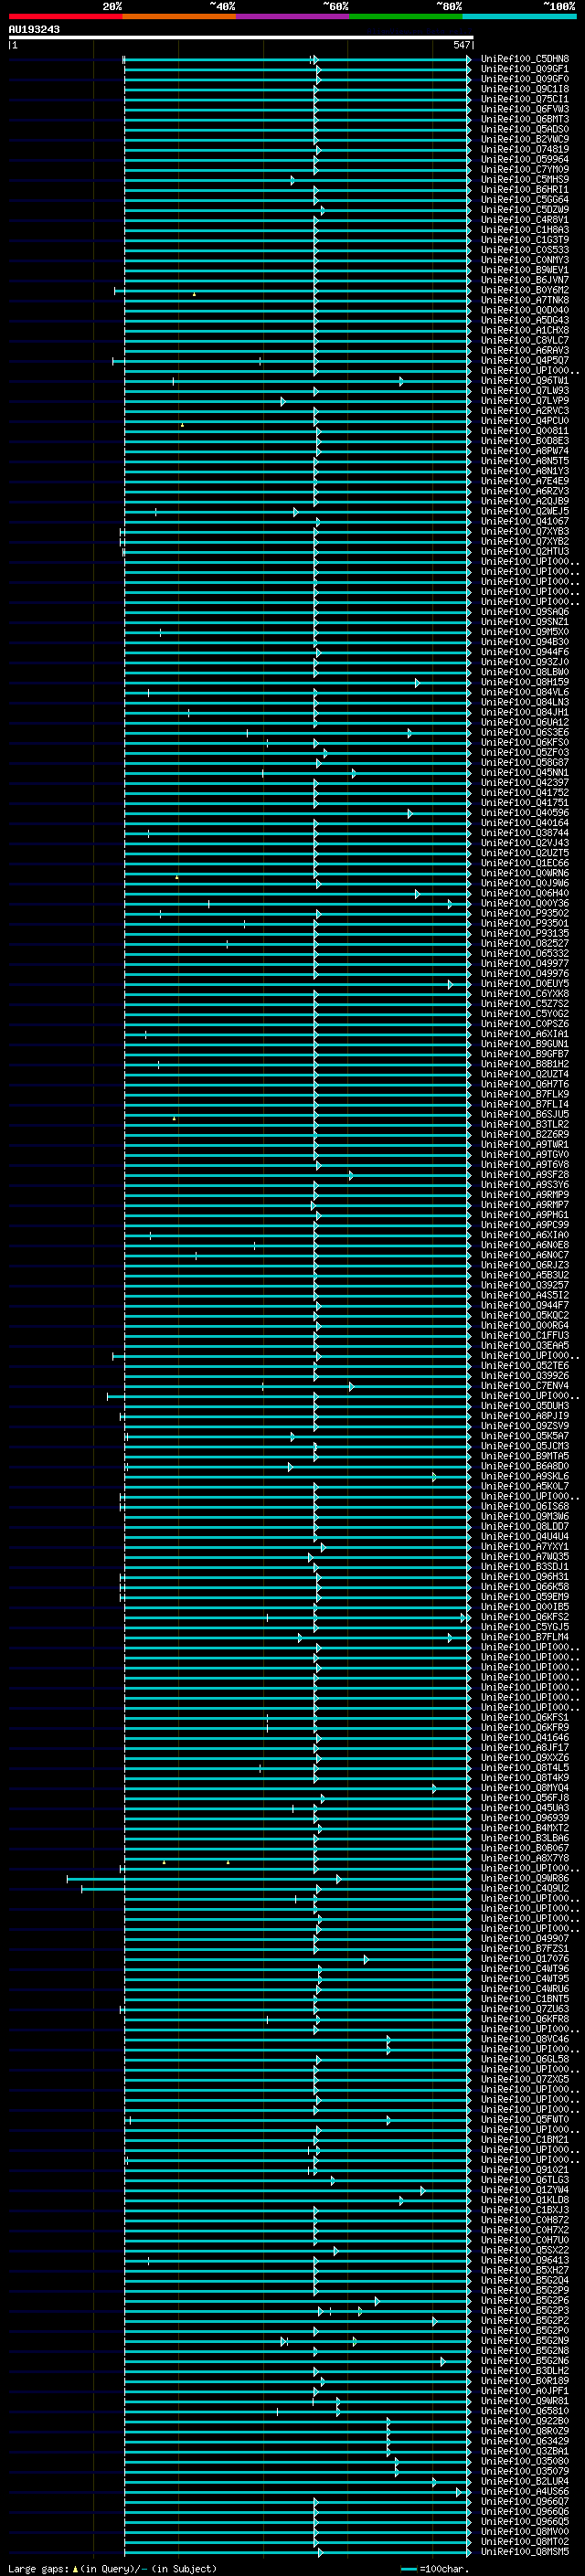Select UniRef100_B9WEV1 entry label
This screenshot has height=2576, width=585.
[x=525, y=270]
